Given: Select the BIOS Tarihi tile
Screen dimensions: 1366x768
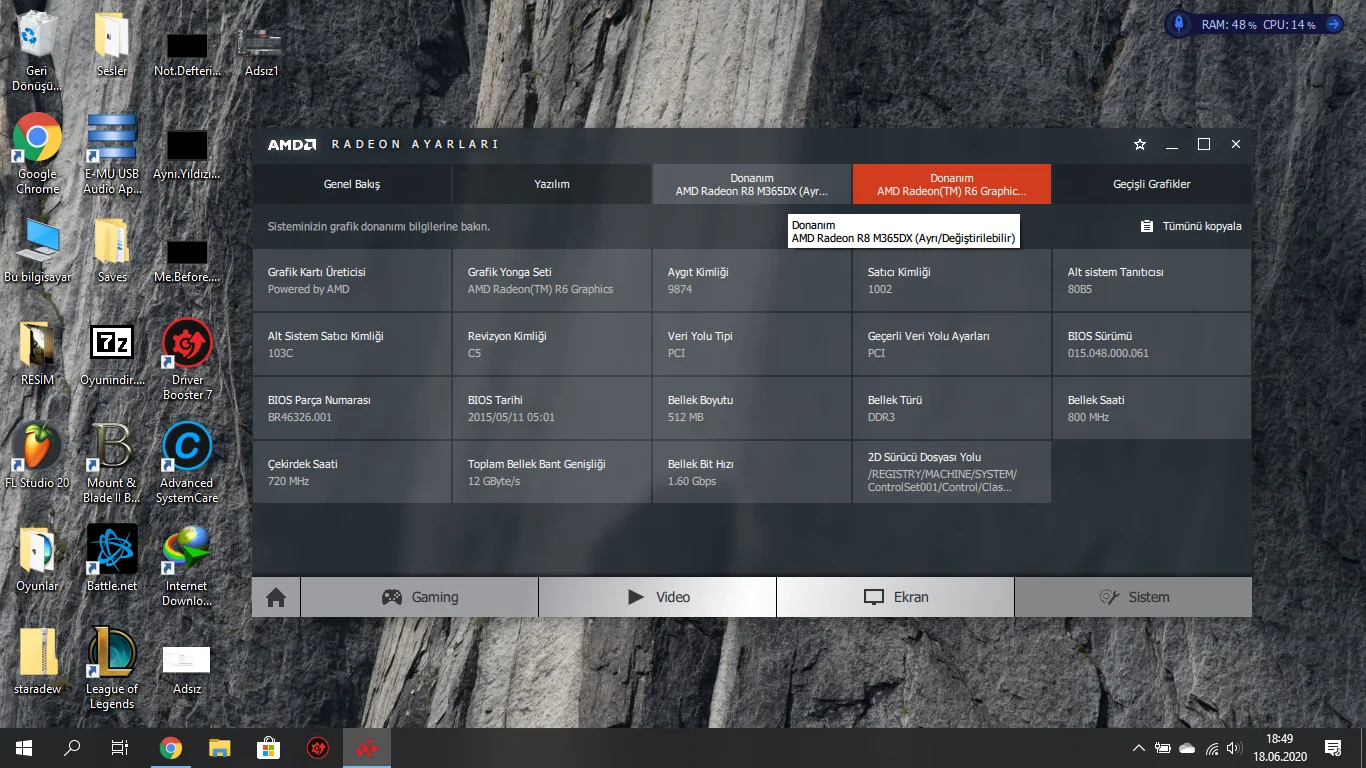Looking at the screenshot, I should [x=552, y=408].
